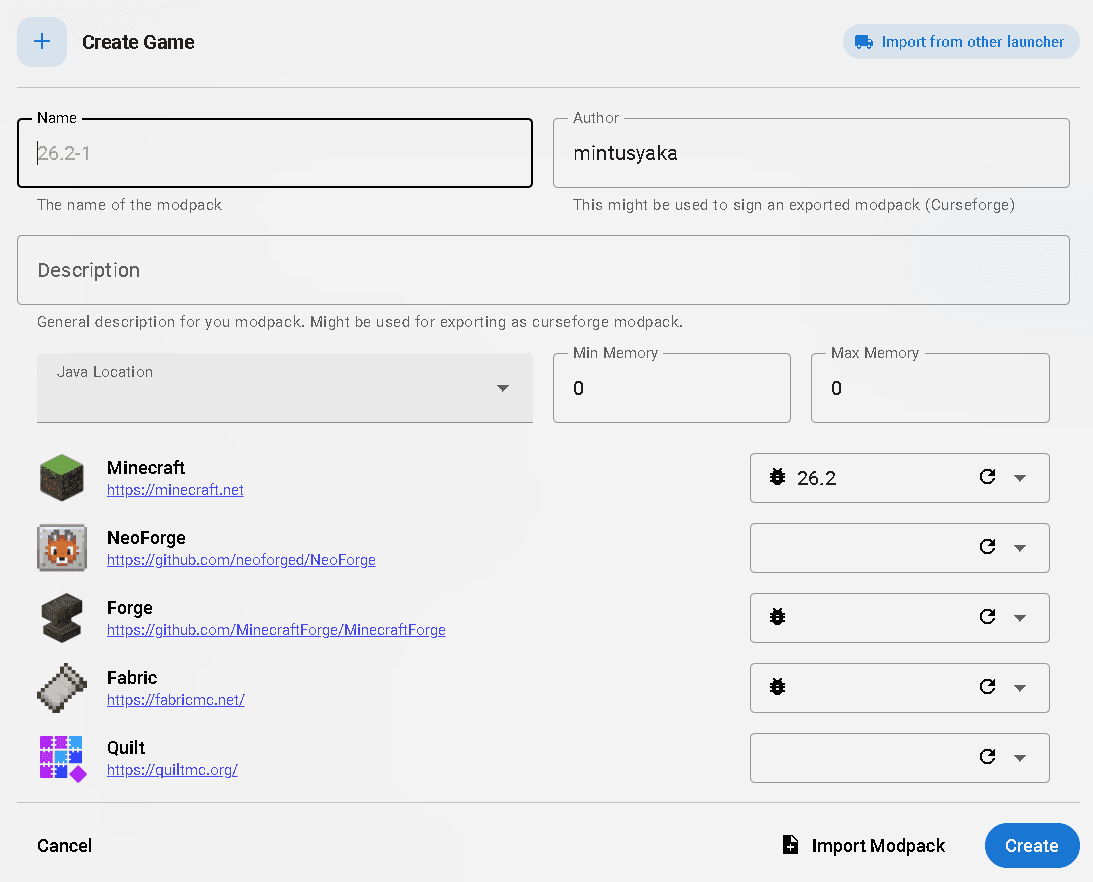Refresh the Forge version list
The height and width of the screenshot is (882, 1093).
[987, 616]
